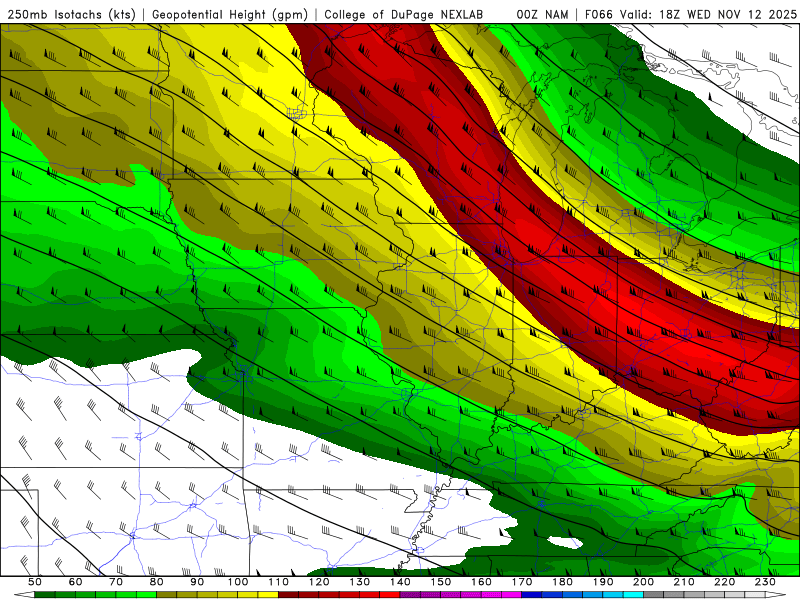800x600 pixels.
Task: Click the 'F066' forecast hour text
Action: coord(600,14)
